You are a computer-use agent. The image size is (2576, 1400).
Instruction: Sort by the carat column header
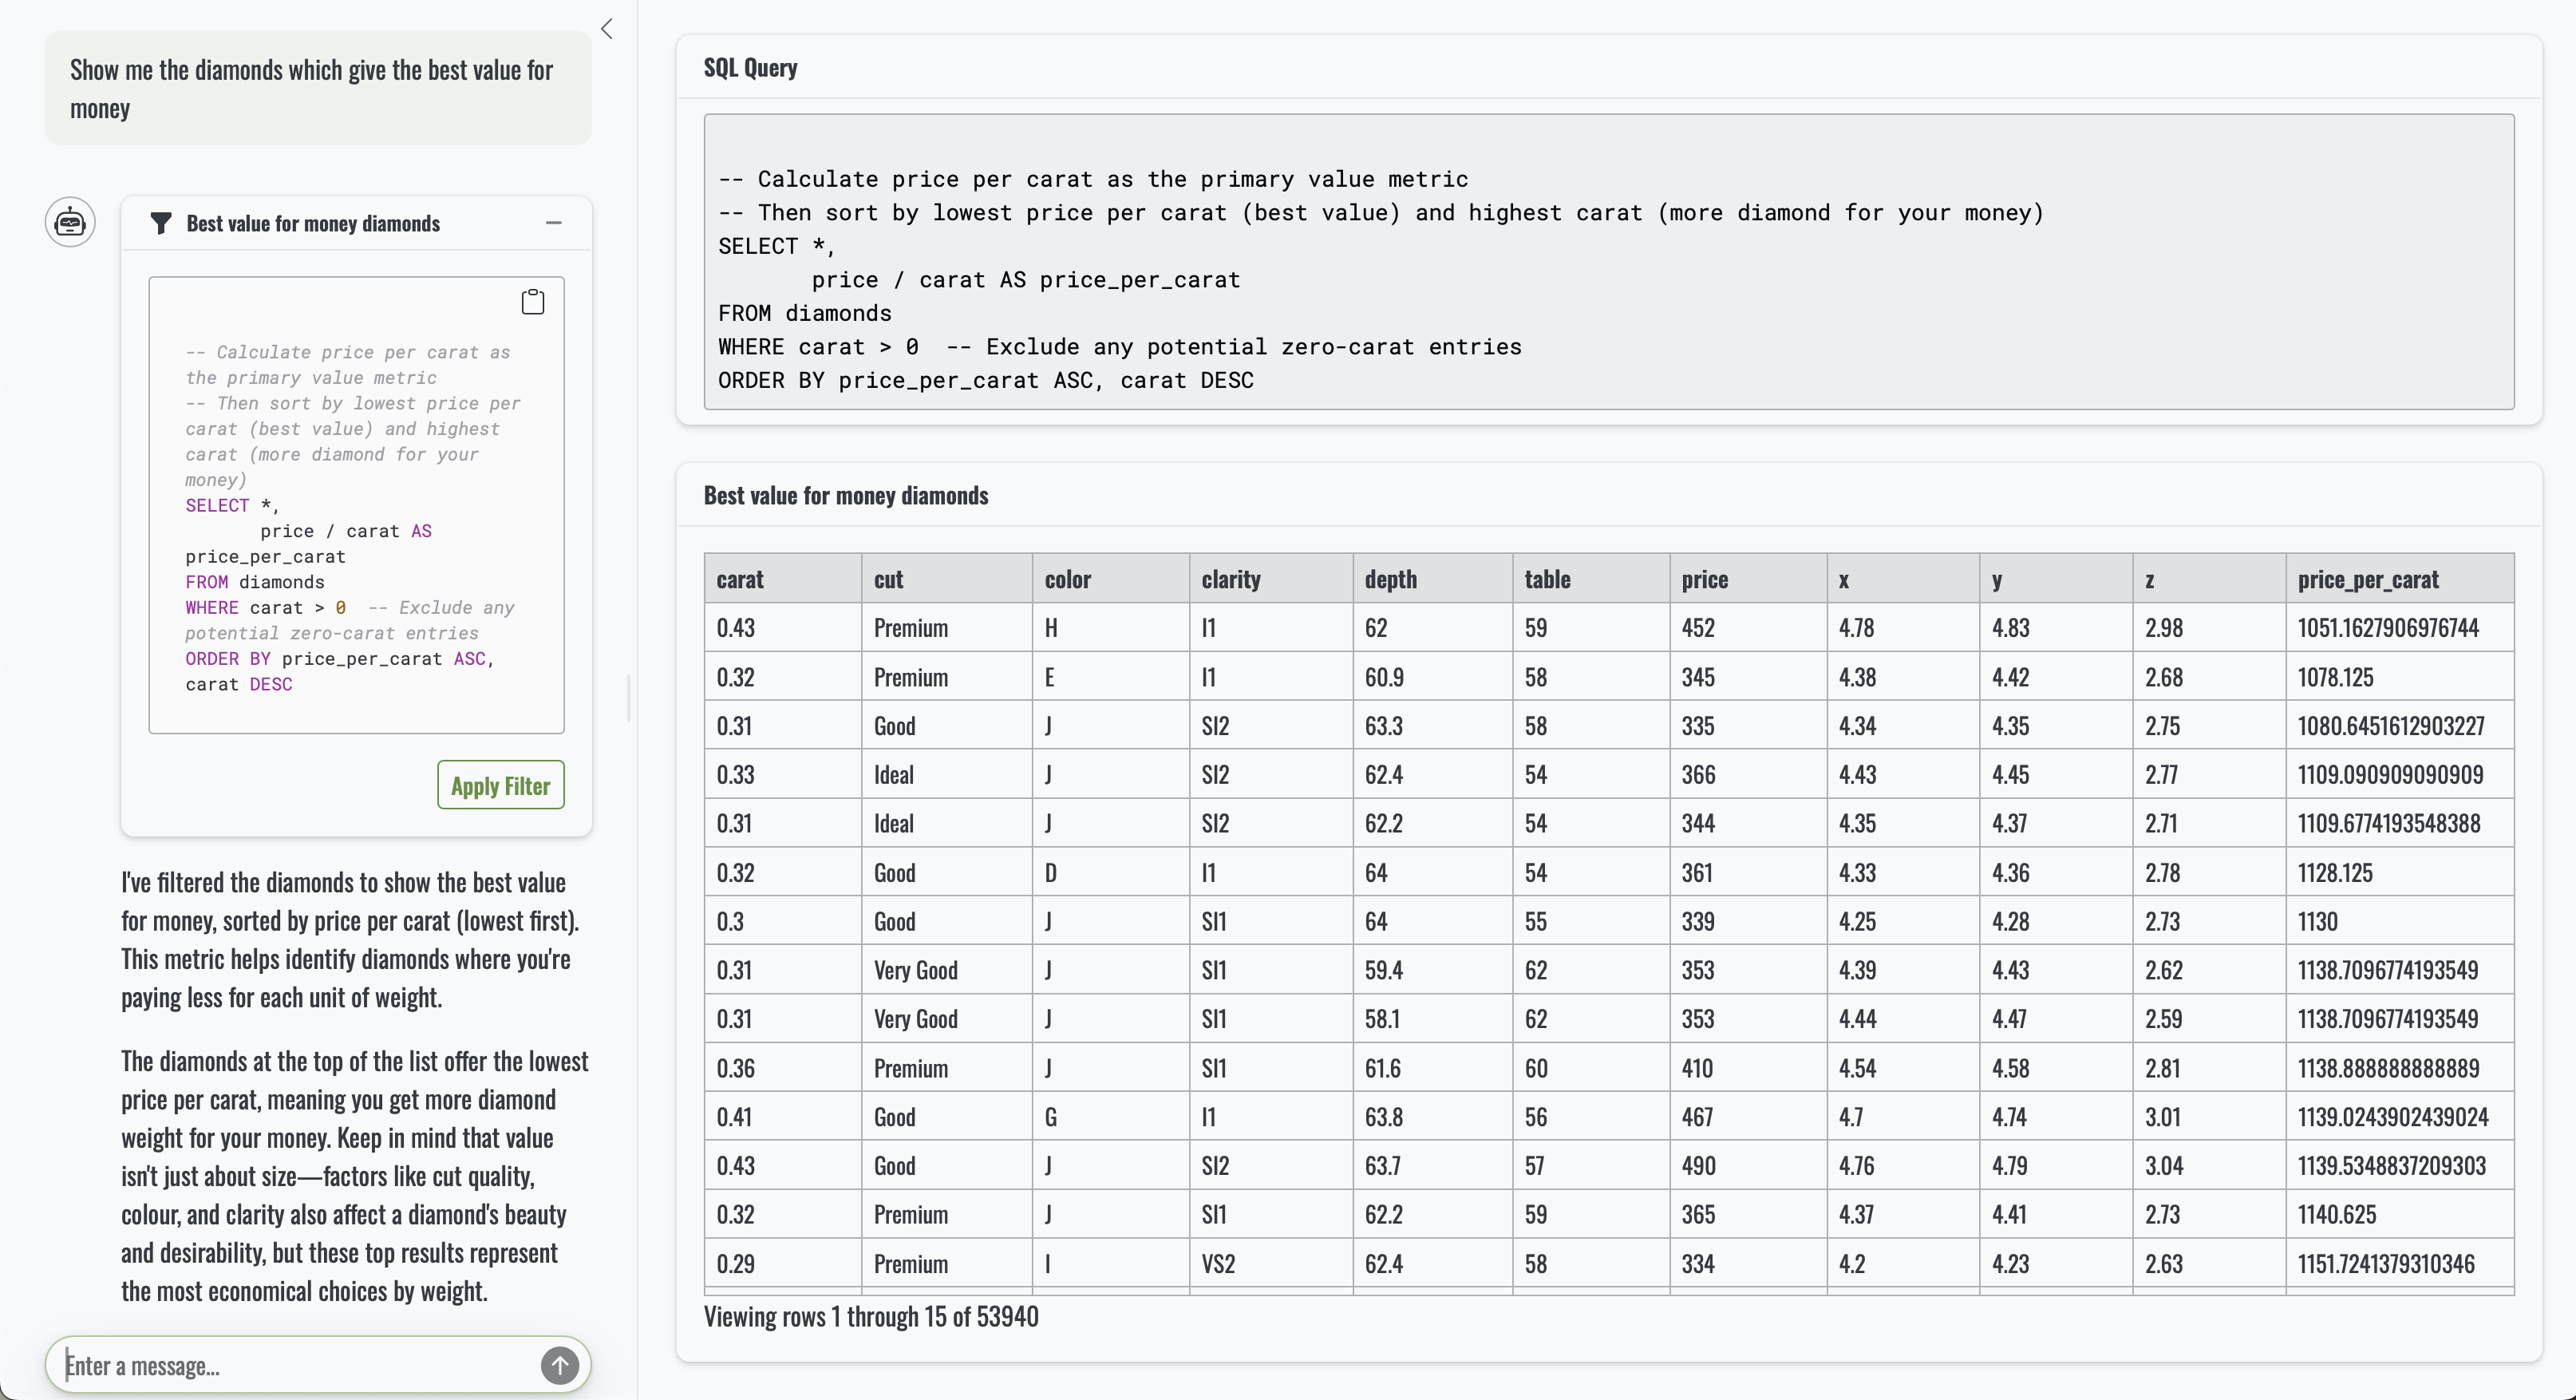pyautogui.click(x=740, y=579)
